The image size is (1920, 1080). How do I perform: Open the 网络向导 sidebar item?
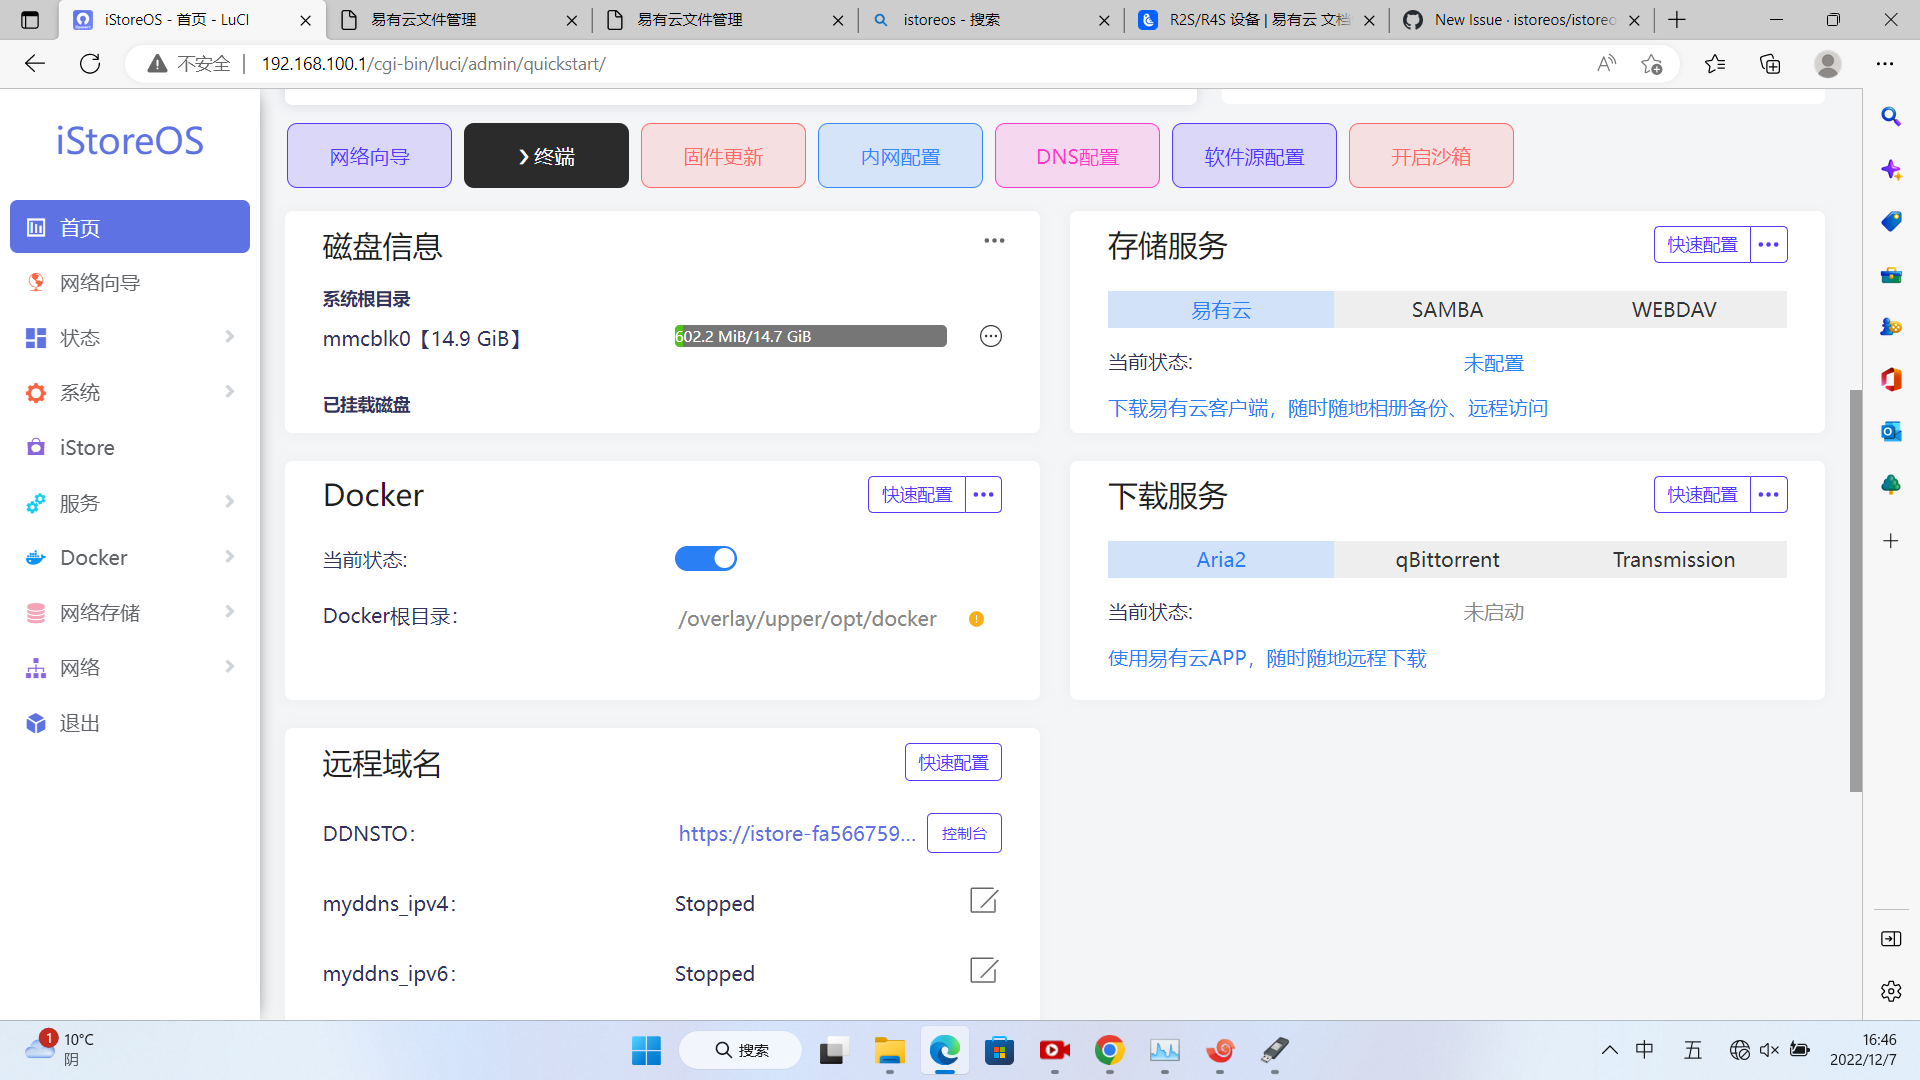(x=100, y=283)
